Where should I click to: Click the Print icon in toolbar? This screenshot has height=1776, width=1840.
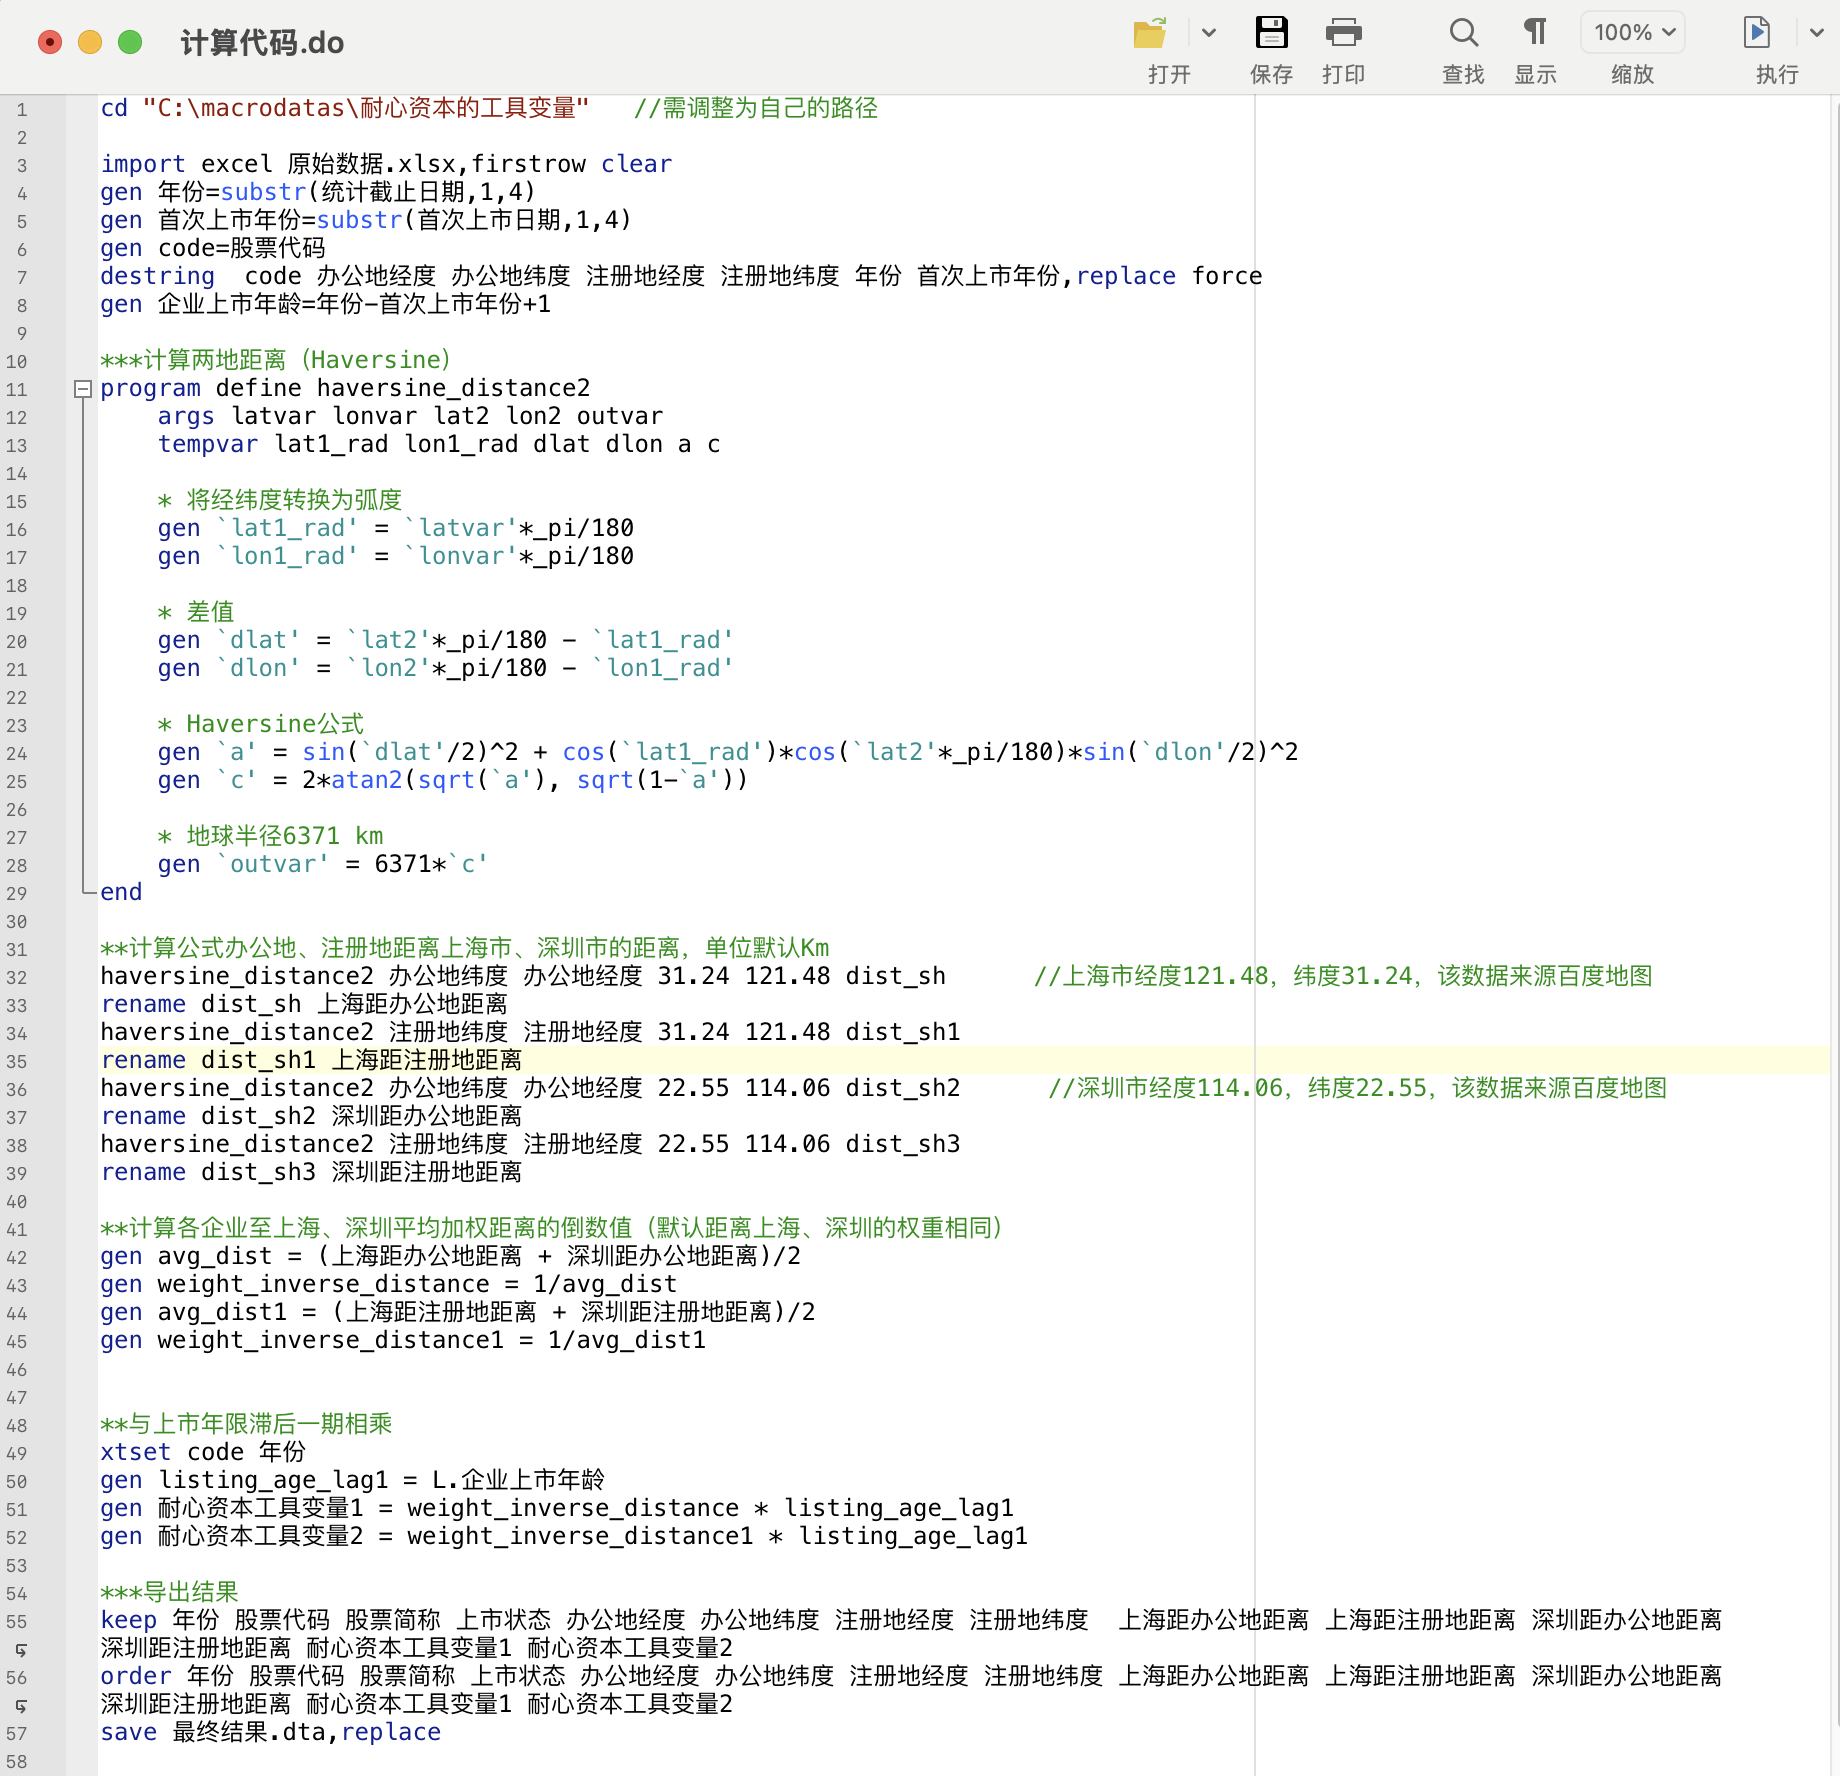point(1343,34)
